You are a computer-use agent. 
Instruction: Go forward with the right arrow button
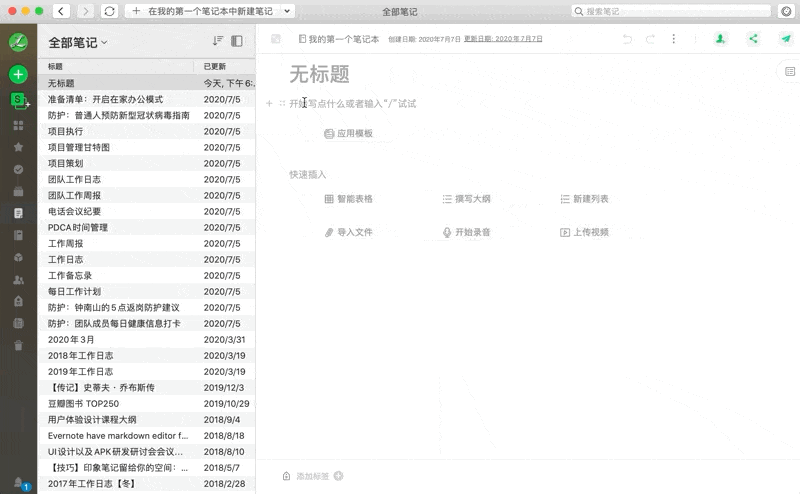(x=85, y=11)
